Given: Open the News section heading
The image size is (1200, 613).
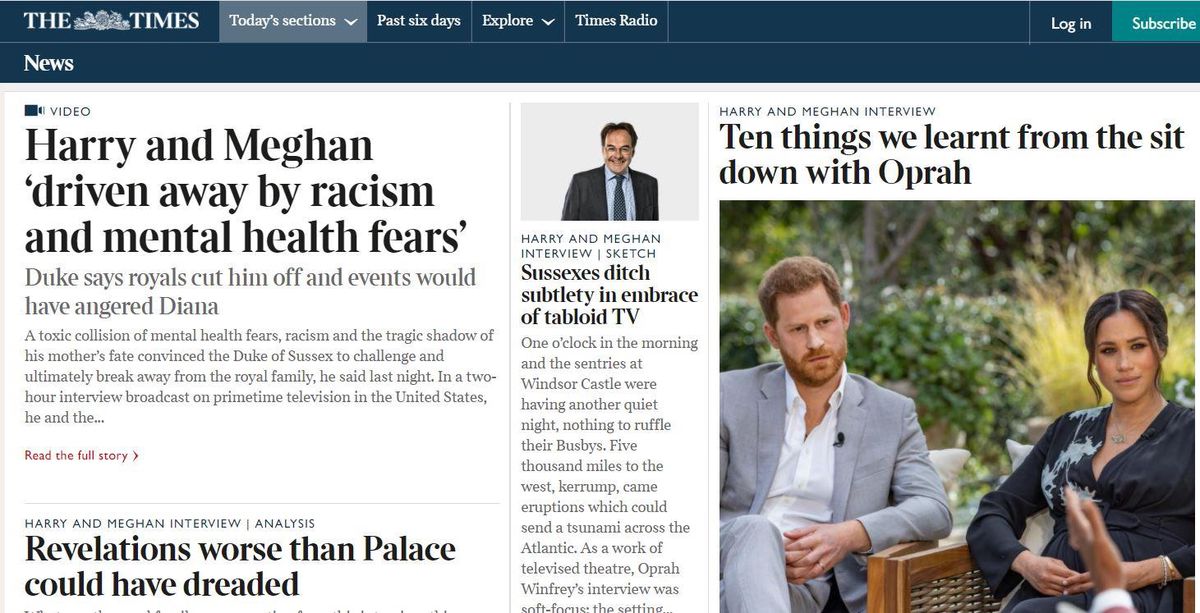Looking at the screenshot, I should tap(49, 63).
